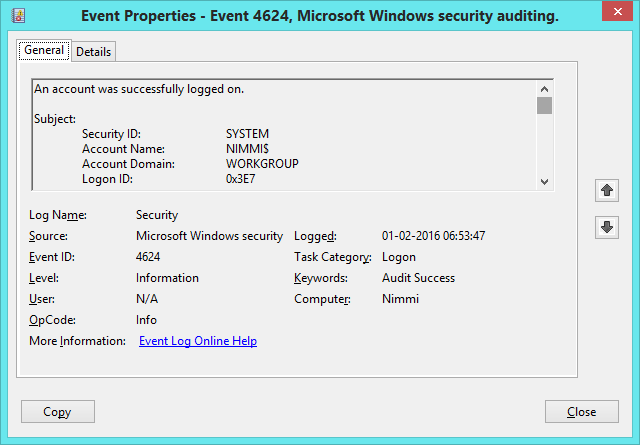This screenshot has width=642, height=445.
Task: Switch to the General tab
Action: (44, 50)
